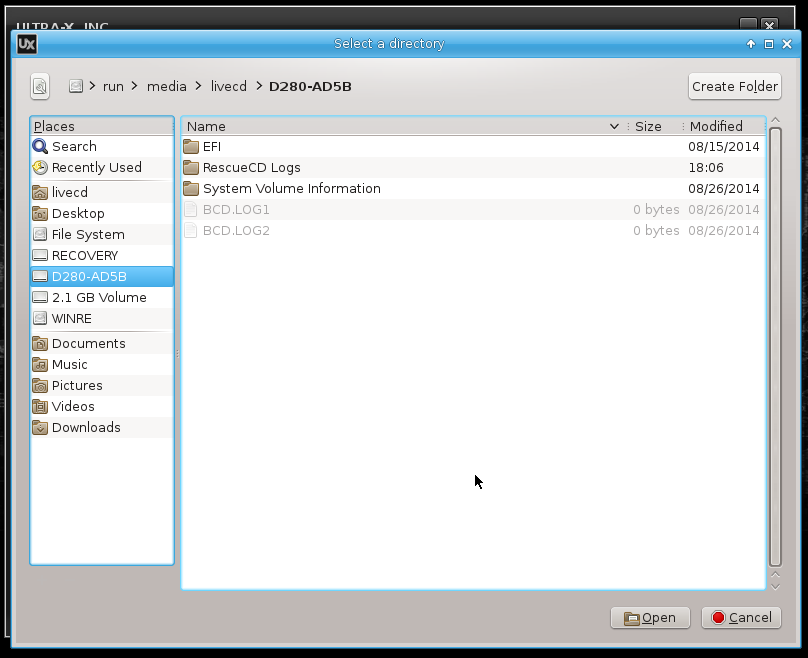Select Search in the Places sidebar
Viewport: 808px width, 658px height.
[74, 147]
